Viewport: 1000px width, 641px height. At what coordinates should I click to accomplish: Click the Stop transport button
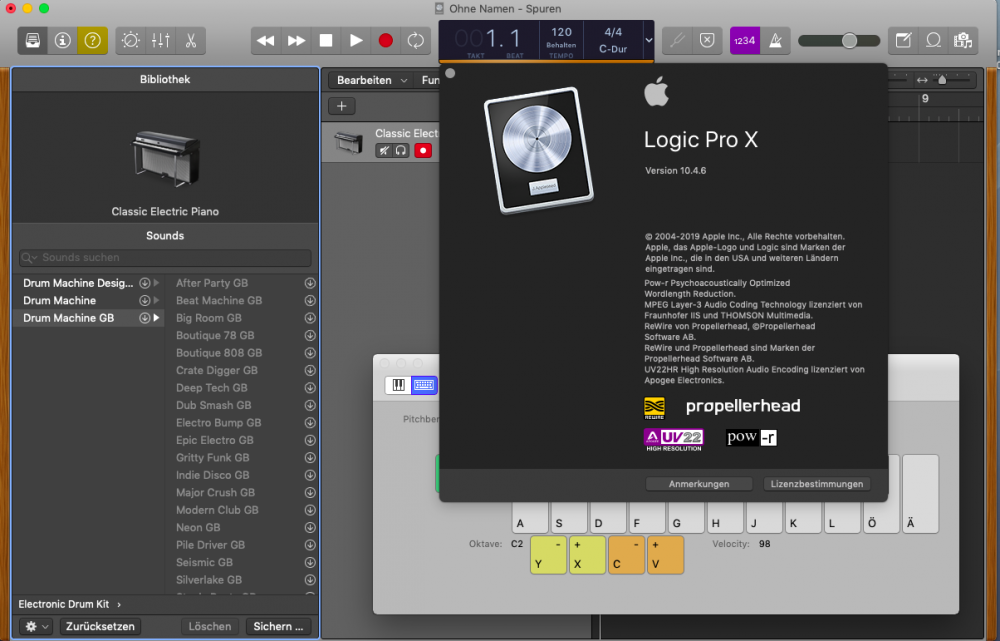pos(326,41)
